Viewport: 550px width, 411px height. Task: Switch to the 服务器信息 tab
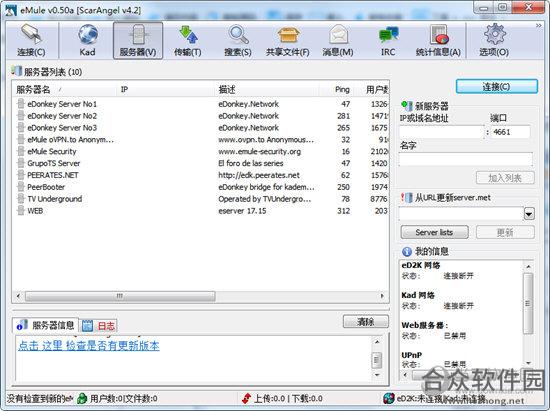tap(46, 325)
